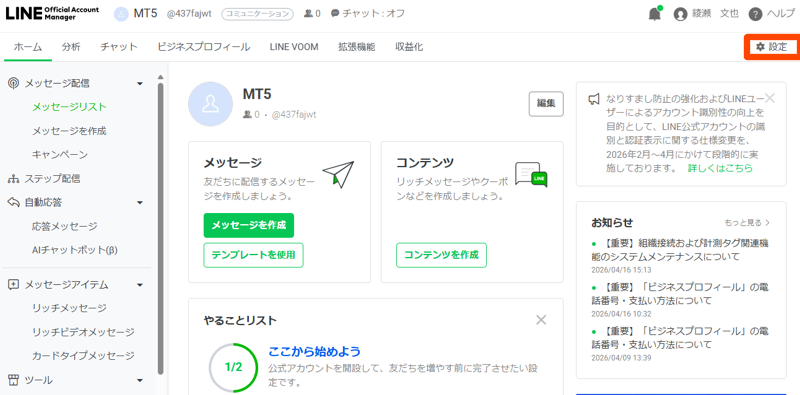The height and width of the screenshot is (395, 800).
Task: Click green メッセージを作成 button
Action: click(248, 225)
